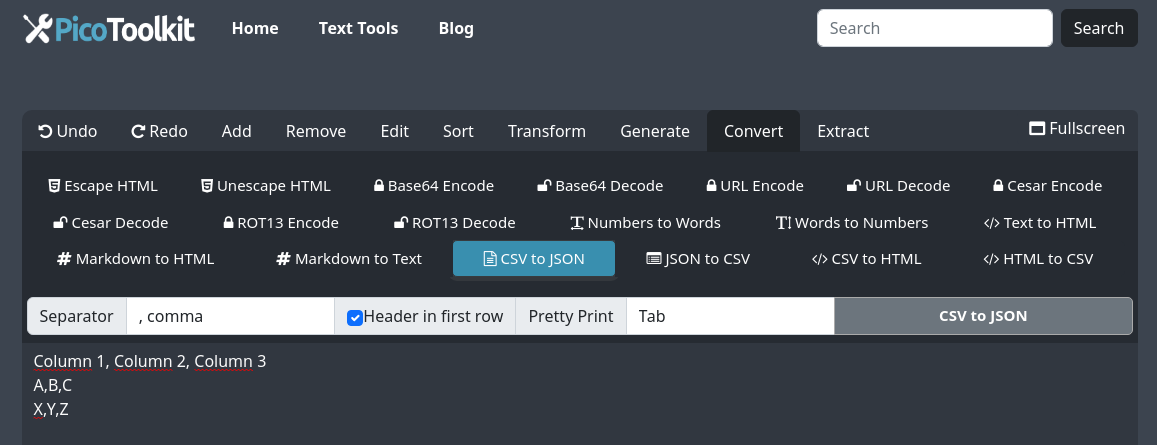Uncheck Header in first row checkbox
1157x445 pixels.
355,317
